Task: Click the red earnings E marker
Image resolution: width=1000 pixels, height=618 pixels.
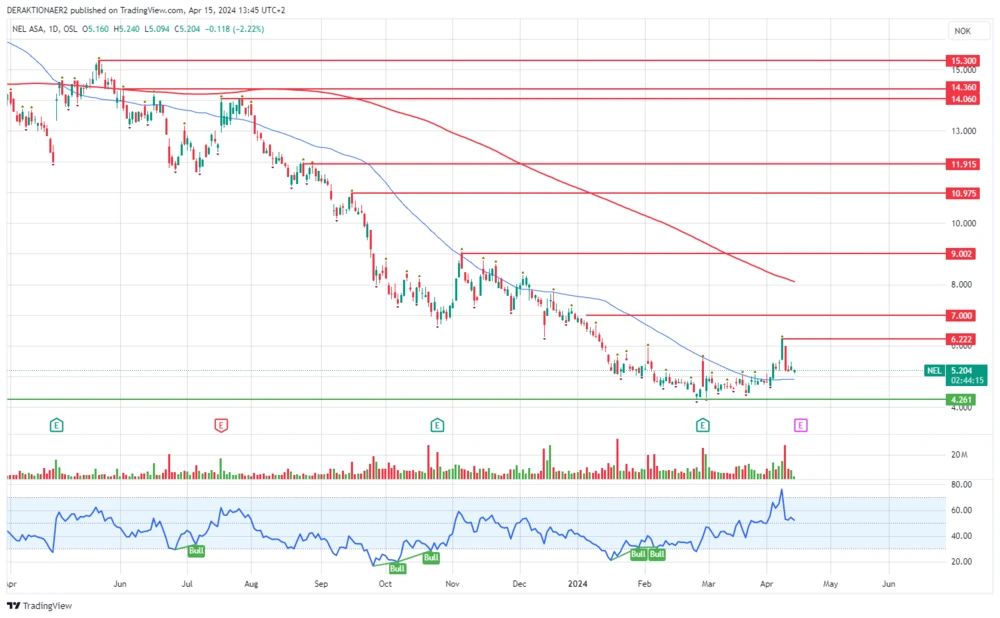Action: tap(220, 425)
